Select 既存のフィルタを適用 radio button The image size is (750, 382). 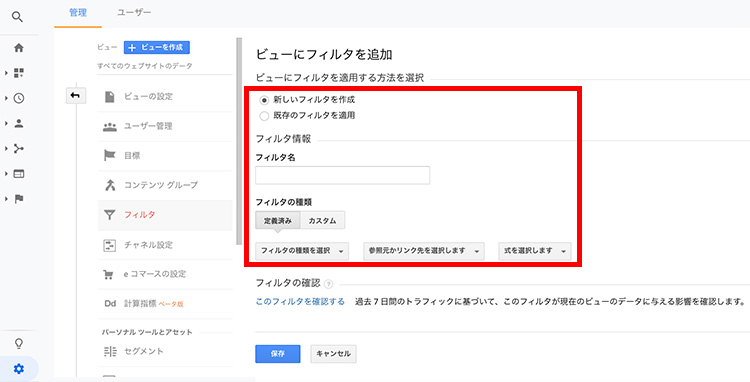point(264,116)
